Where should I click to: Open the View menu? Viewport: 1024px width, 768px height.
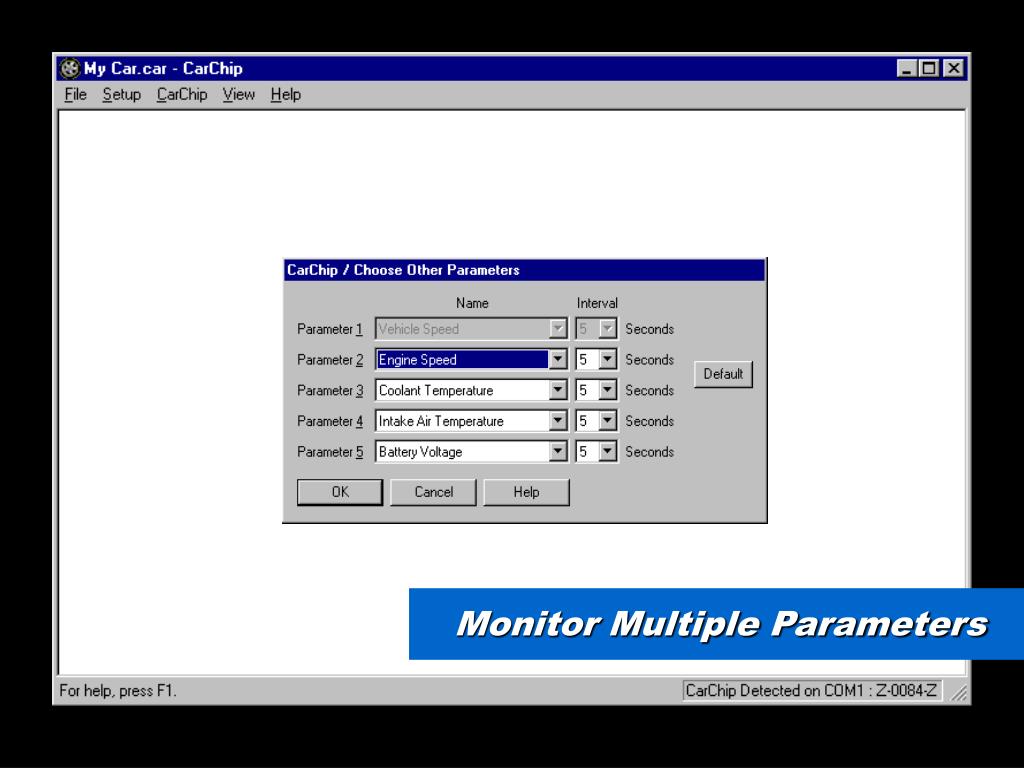[238, 95]
